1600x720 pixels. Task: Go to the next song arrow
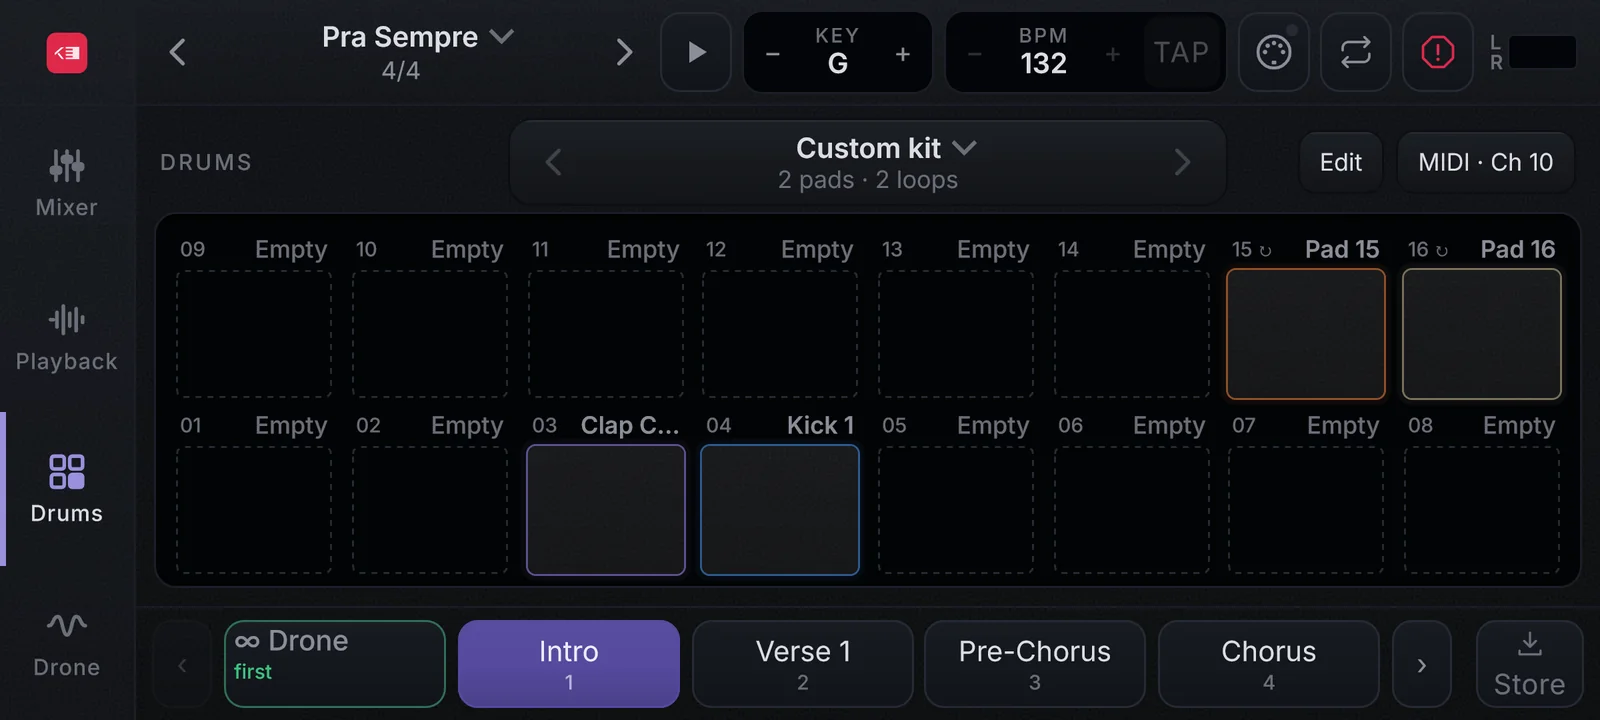[x=624, y=52]
